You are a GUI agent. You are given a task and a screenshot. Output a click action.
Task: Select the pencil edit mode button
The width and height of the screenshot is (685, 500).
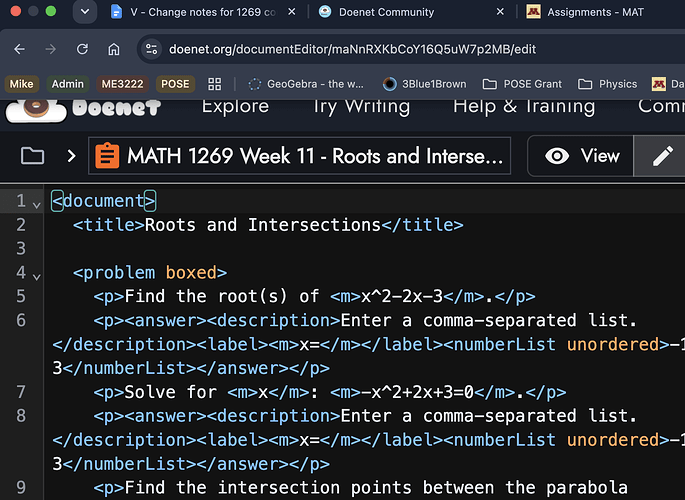click(x=662, y=156)
